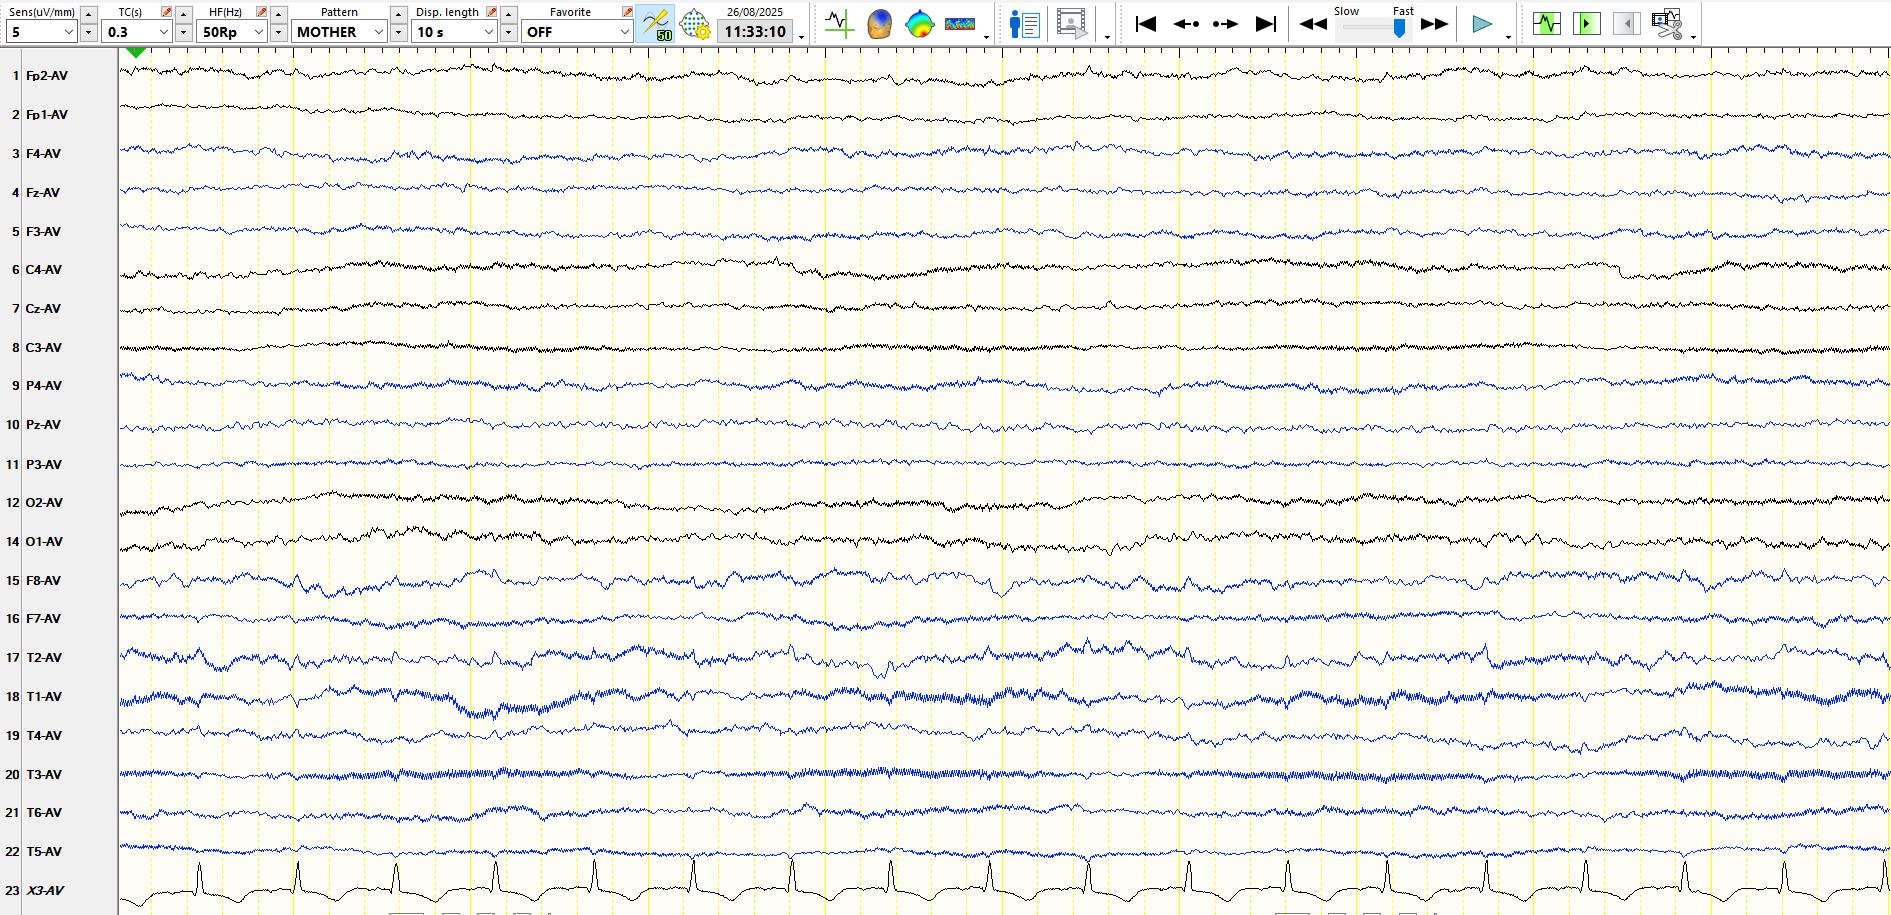
Task: Open the topographic voltage map icon
Action: (919, 24)
